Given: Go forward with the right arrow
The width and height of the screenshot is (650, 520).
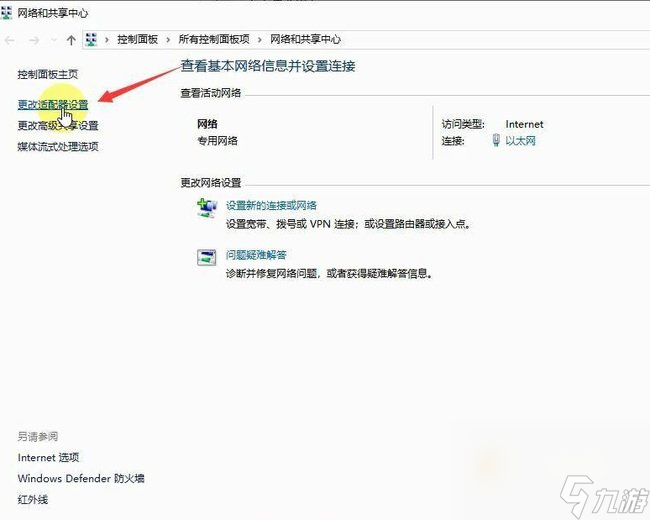Looking at the screenshot, I should click(34, 40).
